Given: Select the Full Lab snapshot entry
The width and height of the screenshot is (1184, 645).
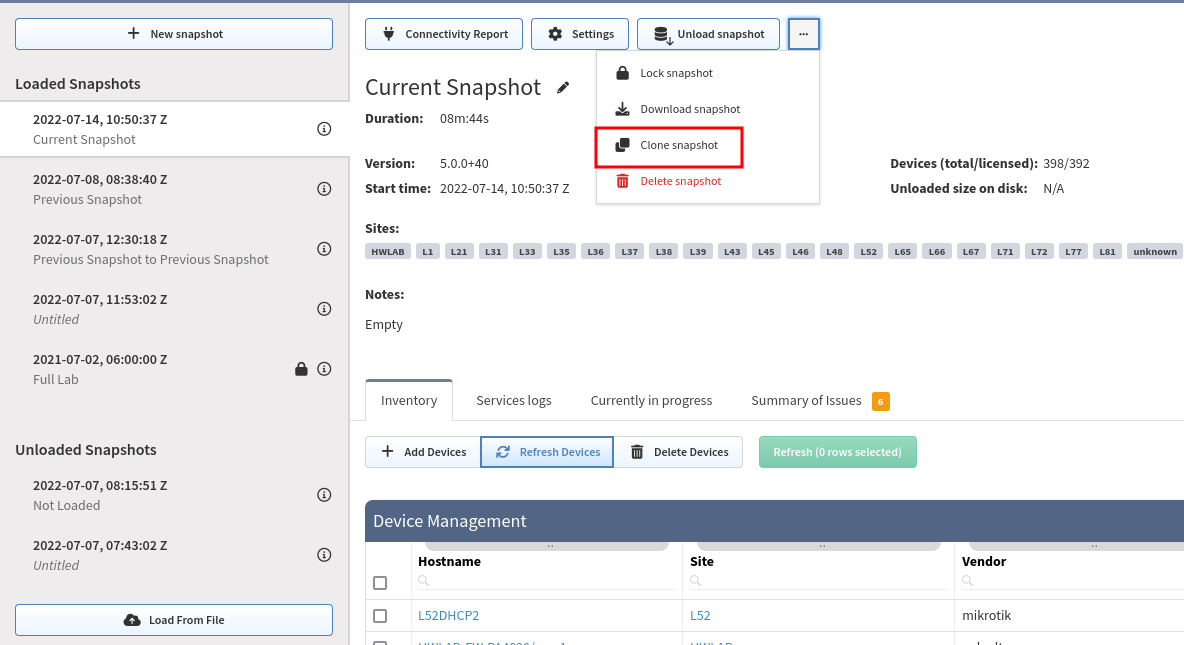Looking at the screenshot, I should click(174, 369).
